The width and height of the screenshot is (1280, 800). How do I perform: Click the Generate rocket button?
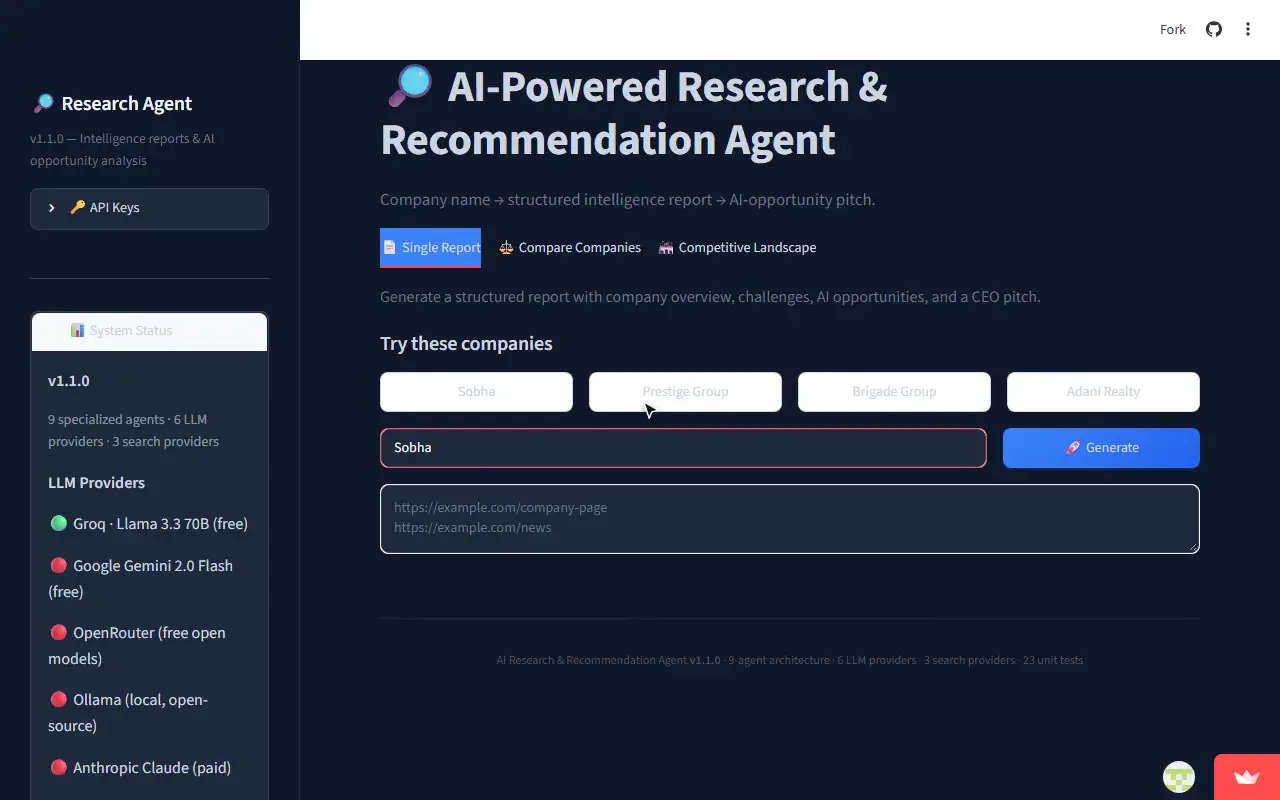(x=1101, y=447)
